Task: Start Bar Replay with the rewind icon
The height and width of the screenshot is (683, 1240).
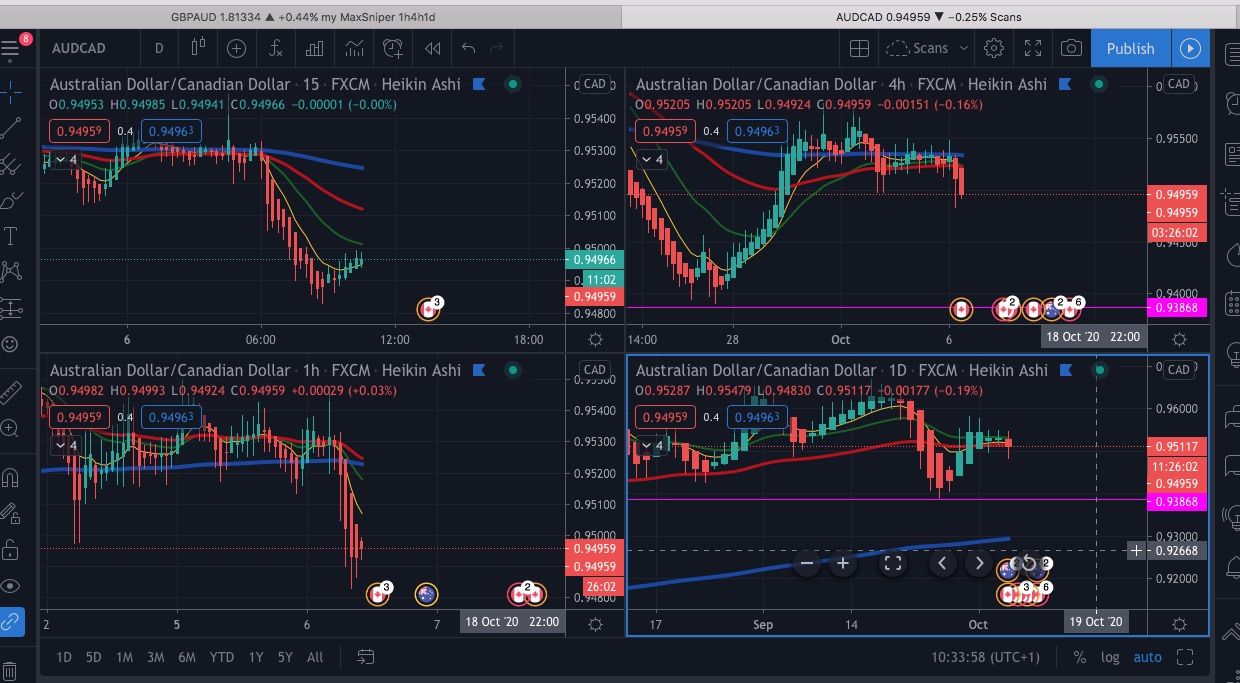Action: 432,48
